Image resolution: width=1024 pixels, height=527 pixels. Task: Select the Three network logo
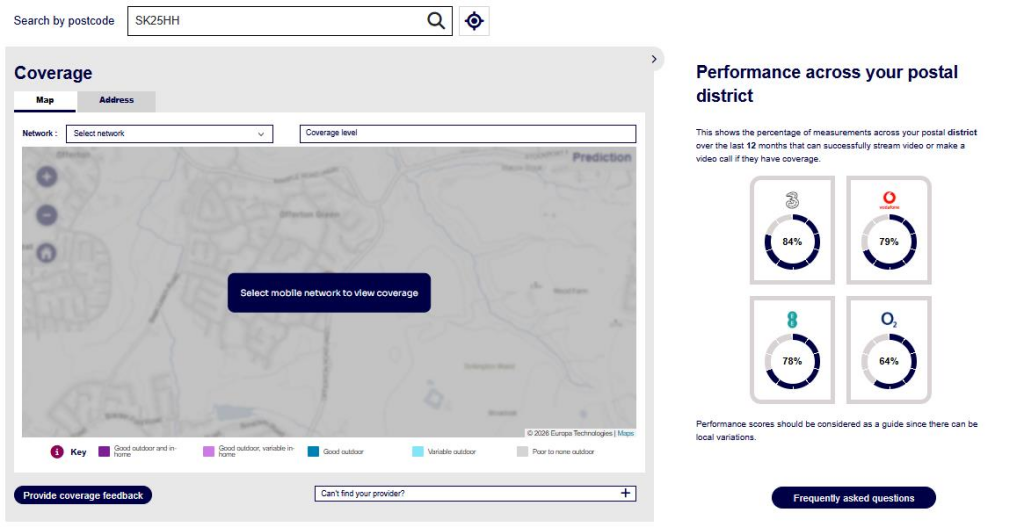(792, 200)
